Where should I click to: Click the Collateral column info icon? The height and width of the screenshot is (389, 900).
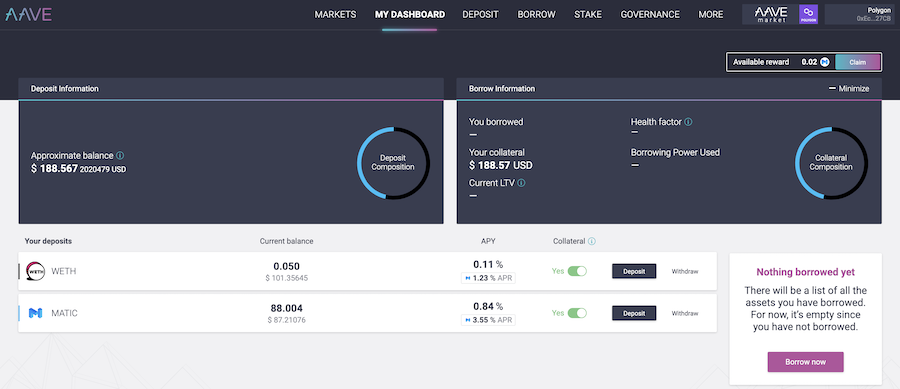click(x=592, y=241)
